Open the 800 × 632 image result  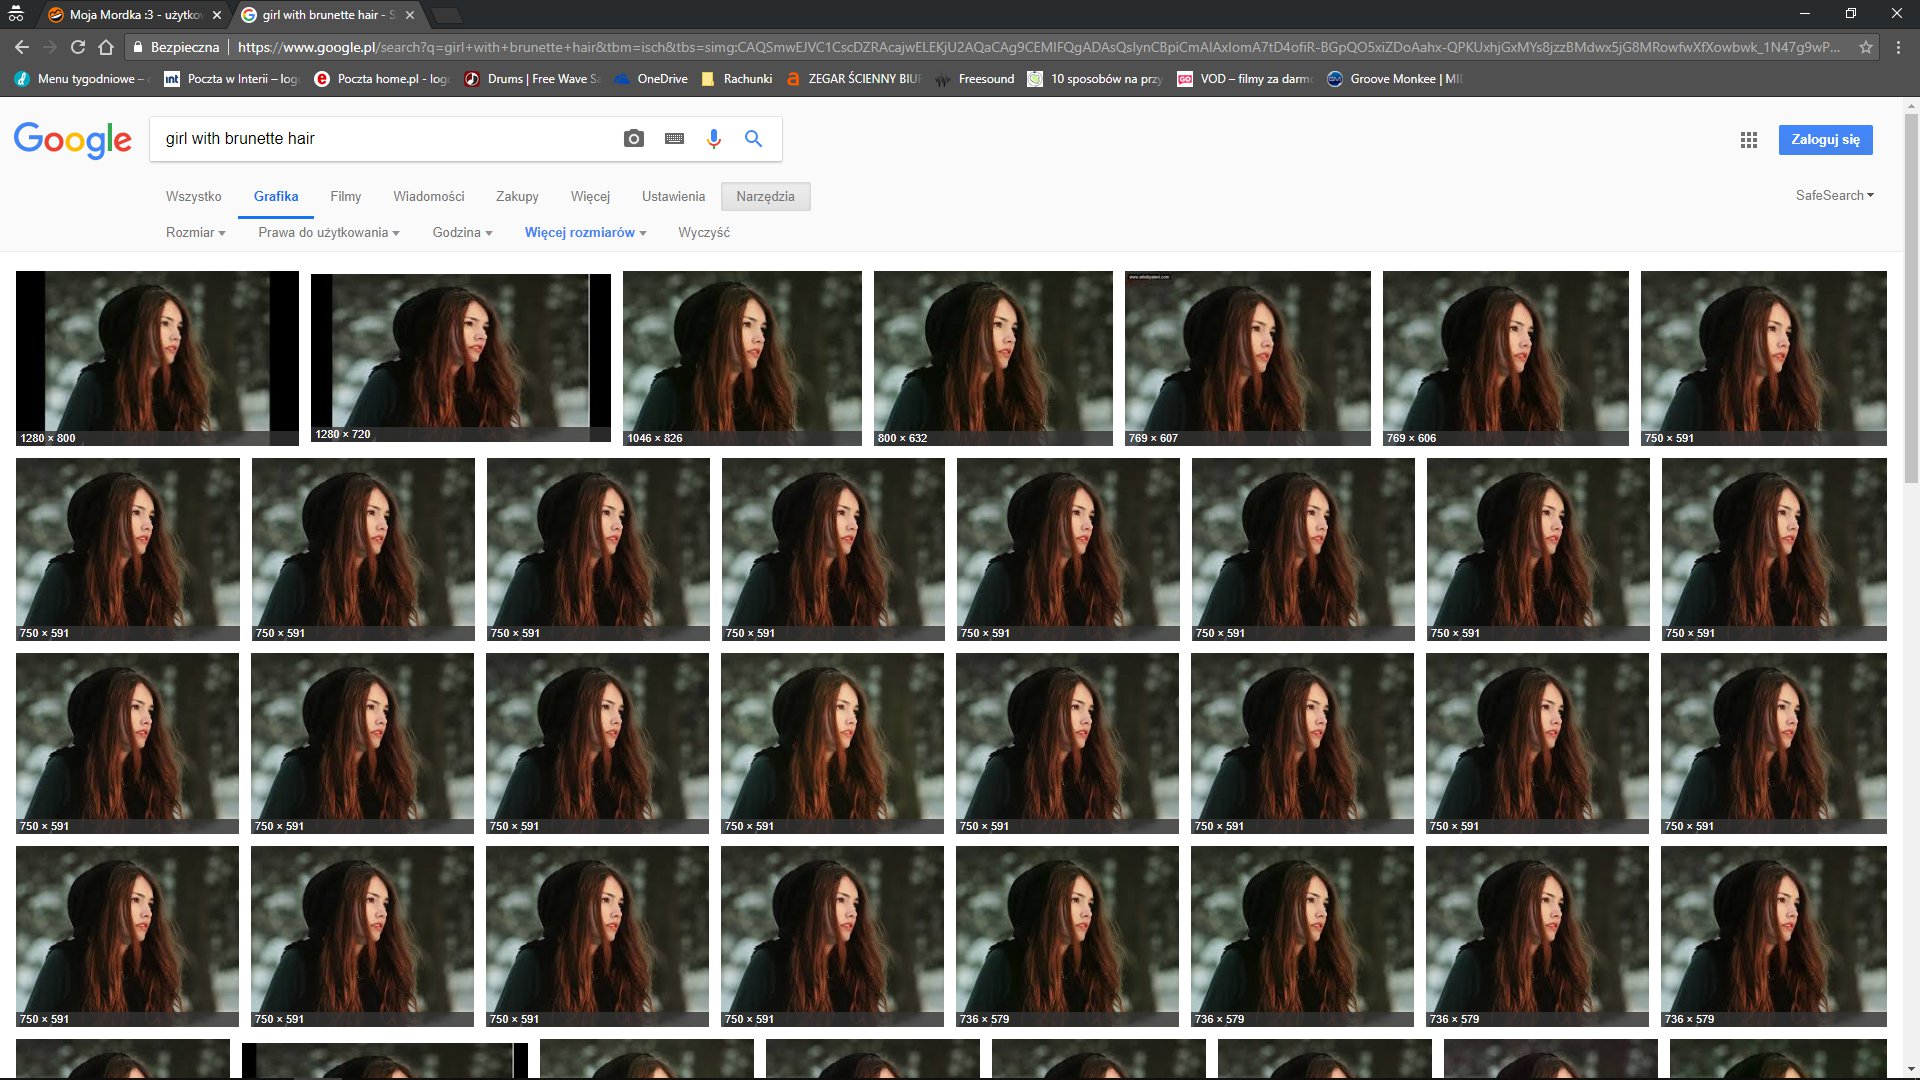[x=993, y=358]
